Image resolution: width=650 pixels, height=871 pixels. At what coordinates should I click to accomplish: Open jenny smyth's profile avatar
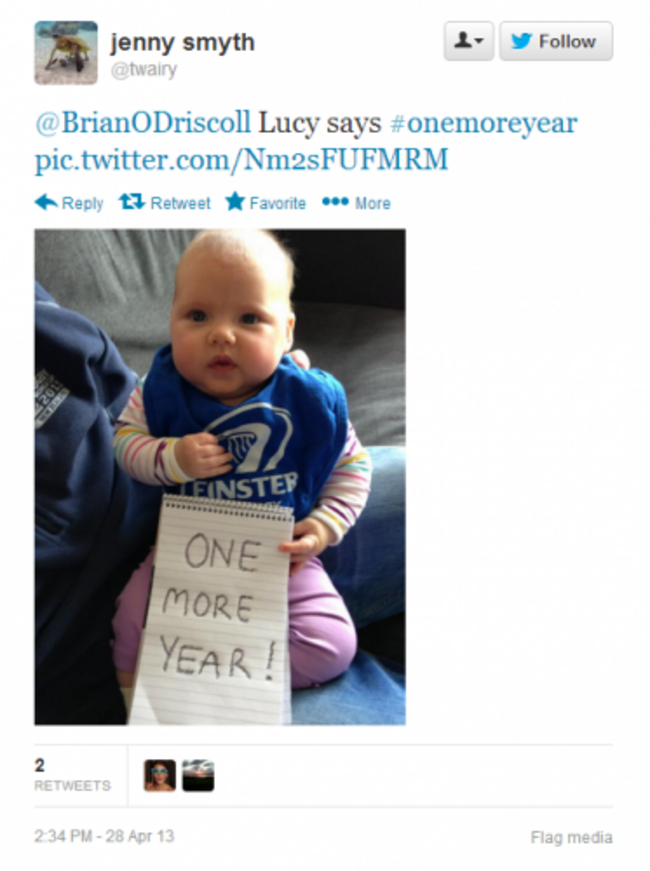(x=66, y=53)
